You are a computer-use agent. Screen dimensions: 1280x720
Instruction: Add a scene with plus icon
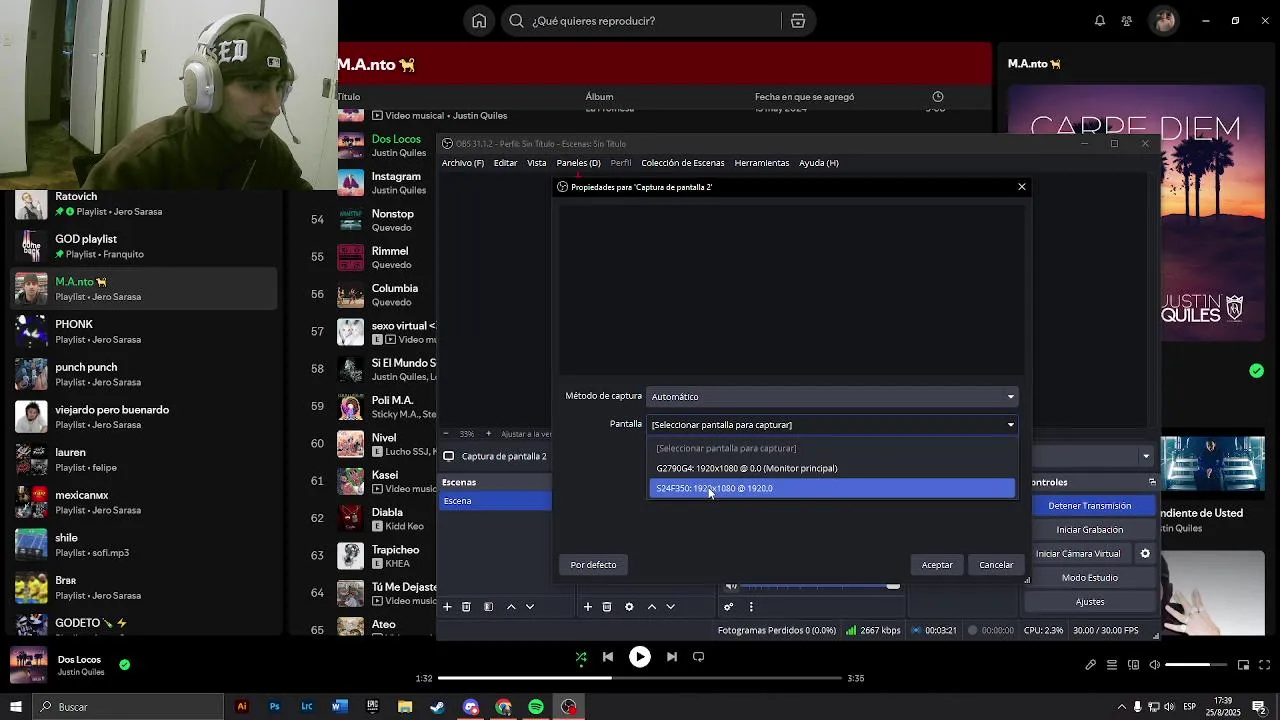(x=447, y=607)
